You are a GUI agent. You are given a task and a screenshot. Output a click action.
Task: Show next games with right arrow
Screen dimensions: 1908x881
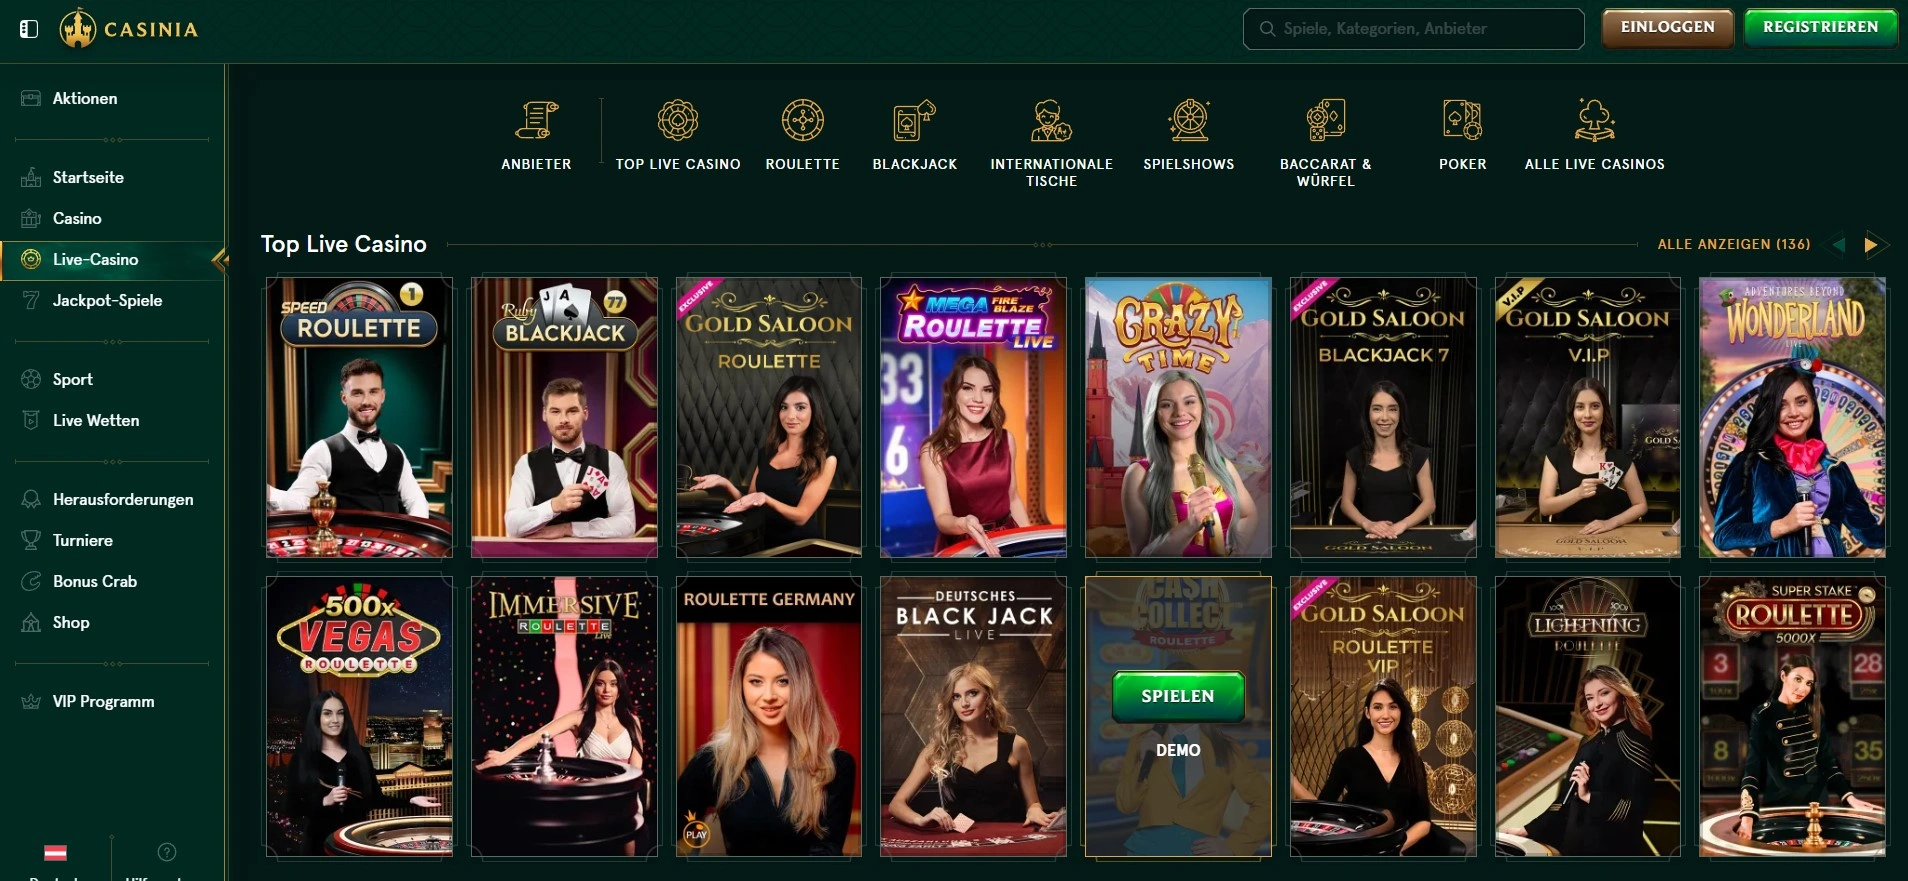(1870, 244)
